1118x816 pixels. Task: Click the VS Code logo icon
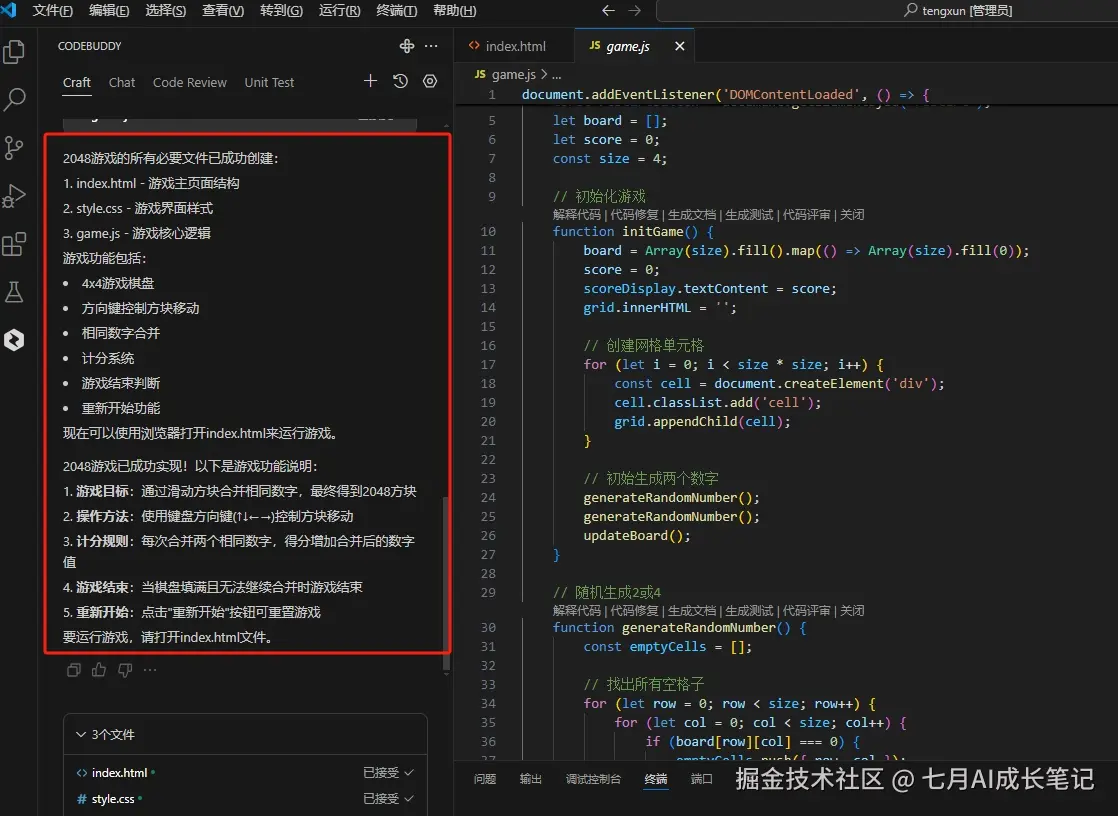pos(9,10)
